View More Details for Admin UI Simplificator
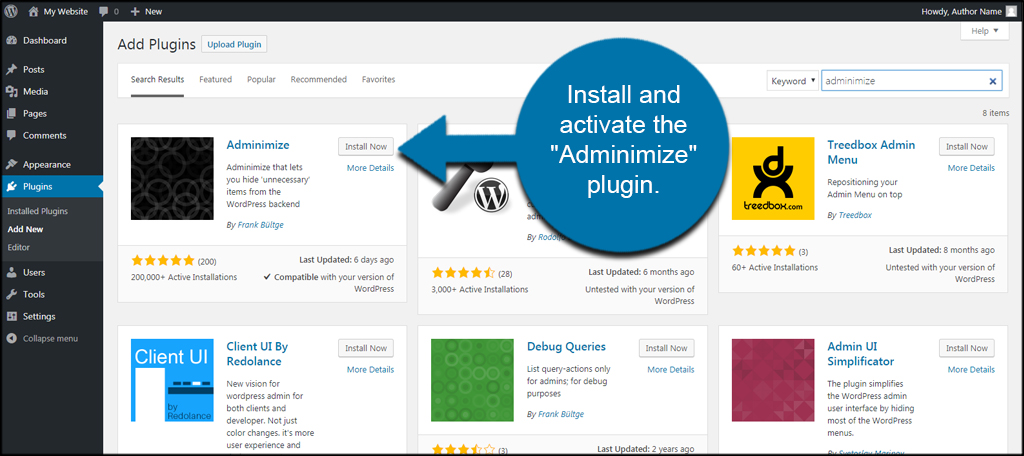 (x=971, y=370)
